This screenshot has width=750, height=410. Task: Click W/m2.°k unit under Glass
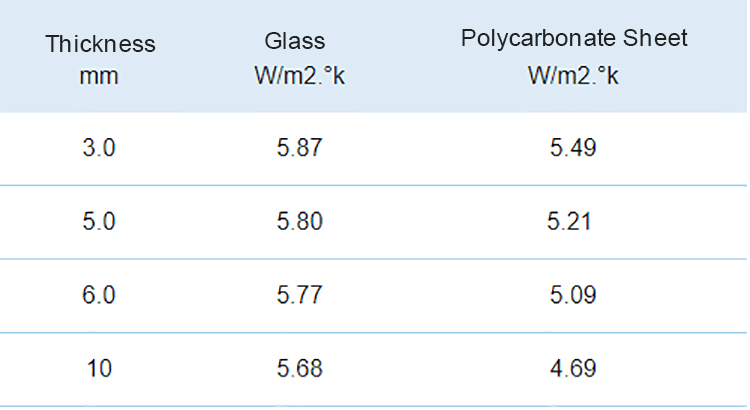pyautogui.click(x=299, y=75)
